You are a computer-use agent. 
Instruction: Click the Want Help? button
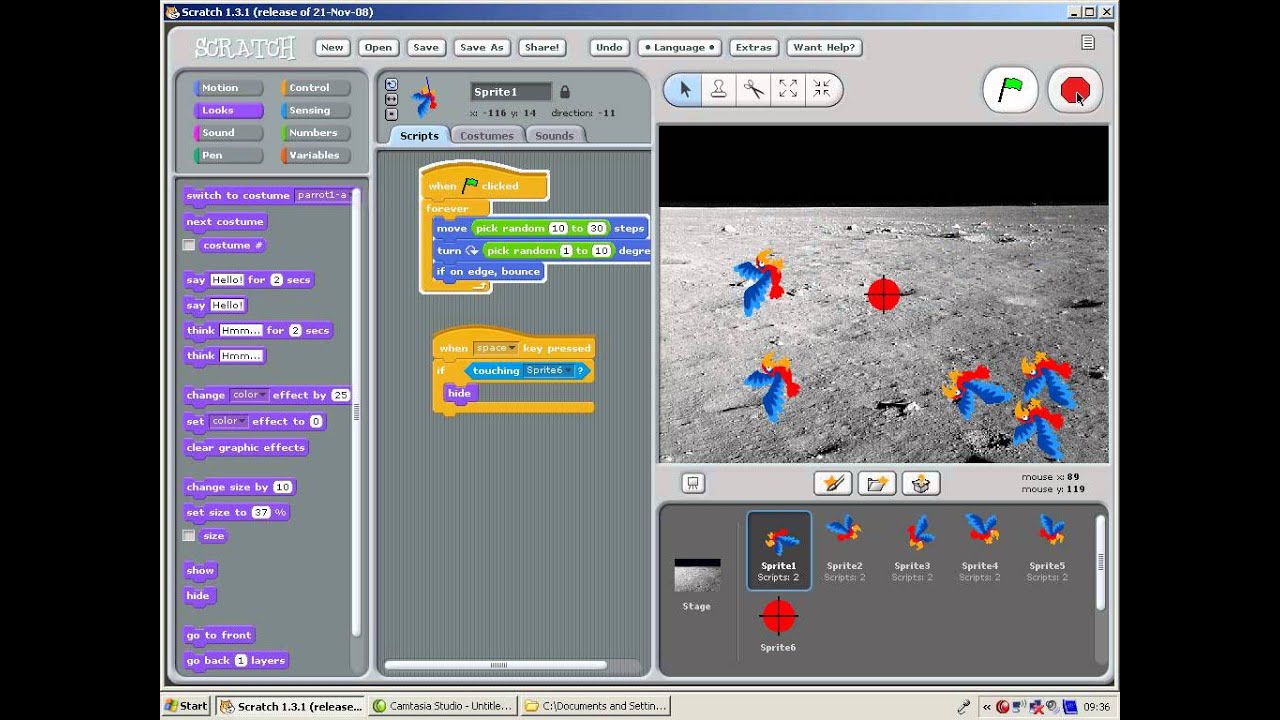[824, 47]
